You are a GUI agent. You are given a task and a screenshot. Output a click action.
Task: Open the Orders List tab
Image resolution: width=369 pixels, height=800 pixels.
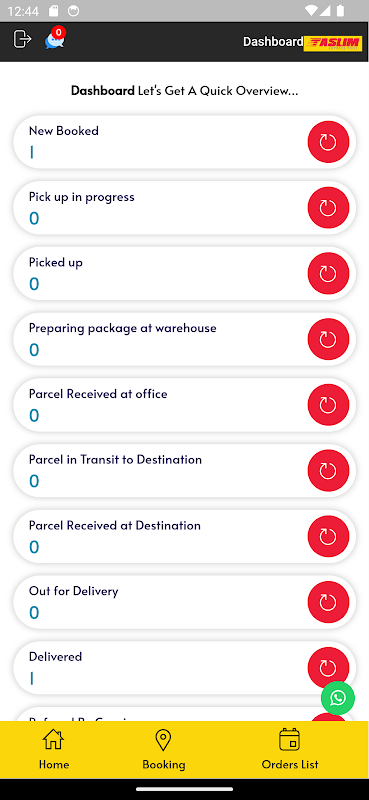click(290, 749)
